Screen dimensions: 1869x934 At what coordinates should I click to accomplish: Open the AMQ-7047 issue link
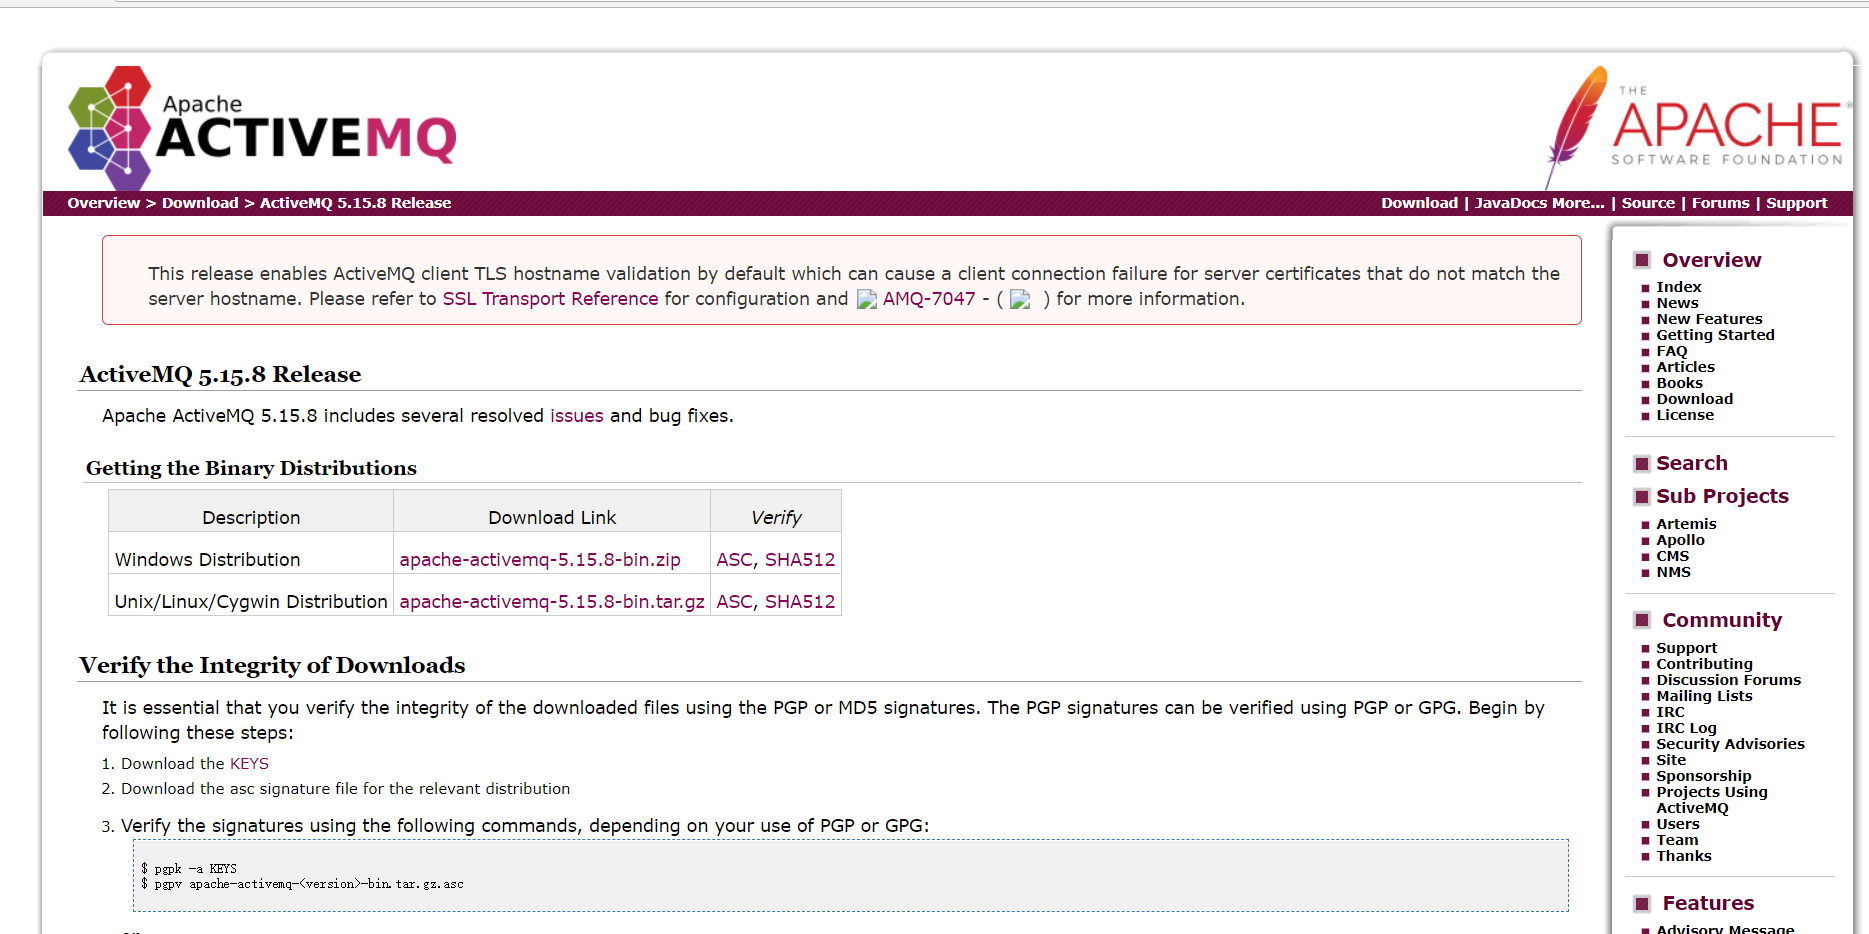pyautogui.click(x=929, y=299)
